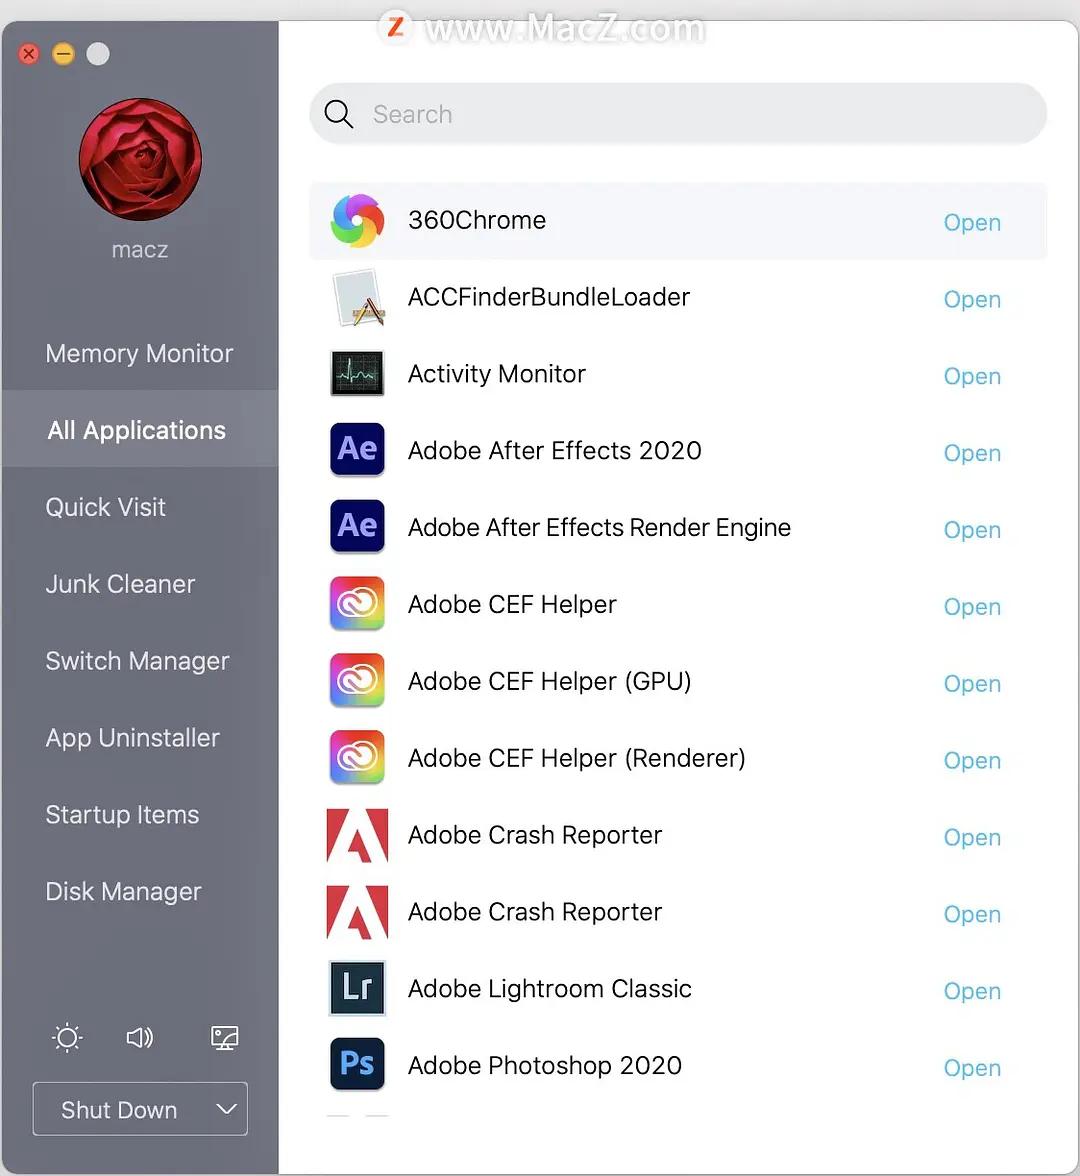The width and height of the screenshot is (1080, 1176).
Task: Open ACCFinderBundleLoader via Open link
Action: (972, 299)
